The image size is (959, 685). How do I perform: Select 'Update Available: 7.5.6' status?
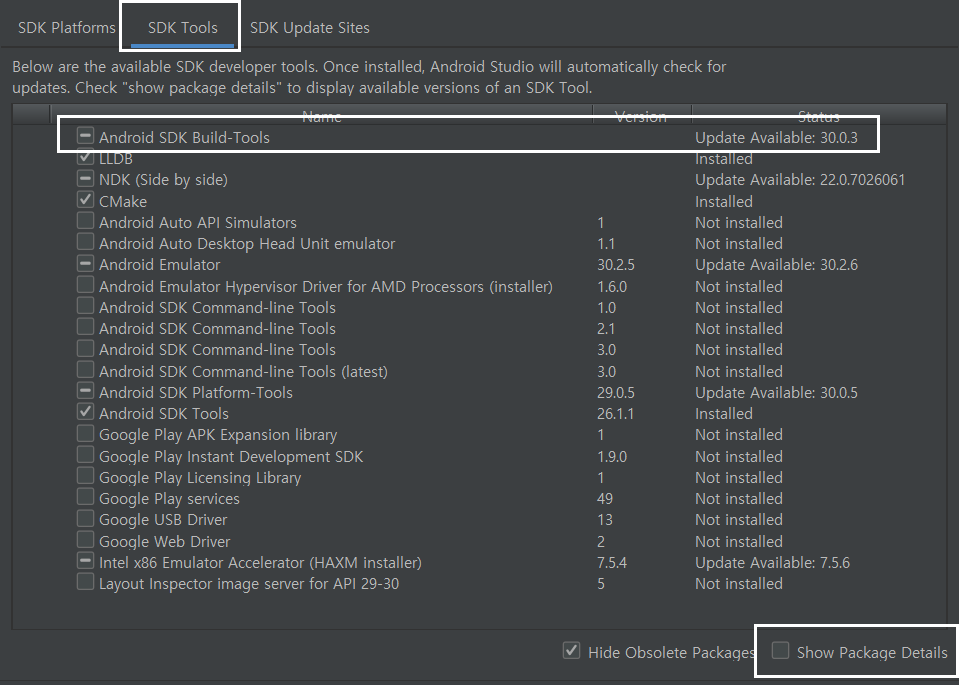772,563
